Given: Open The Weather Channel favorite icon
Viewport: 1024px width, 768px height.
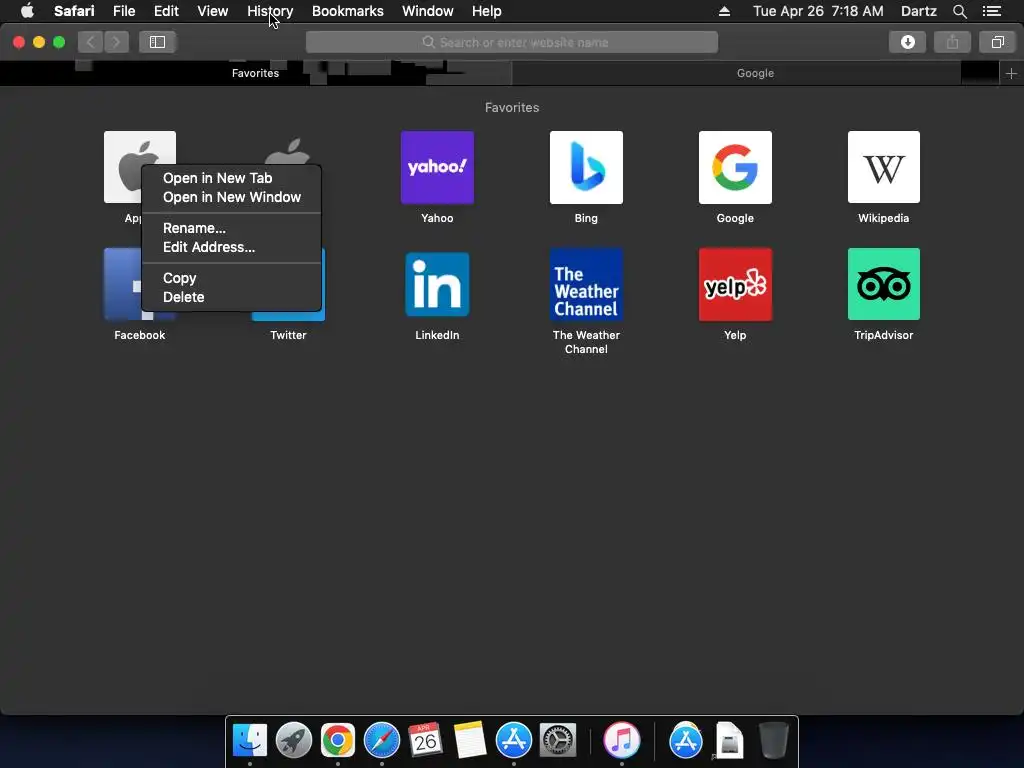Looking at the screenshot, I should click(x=586, y=284).
